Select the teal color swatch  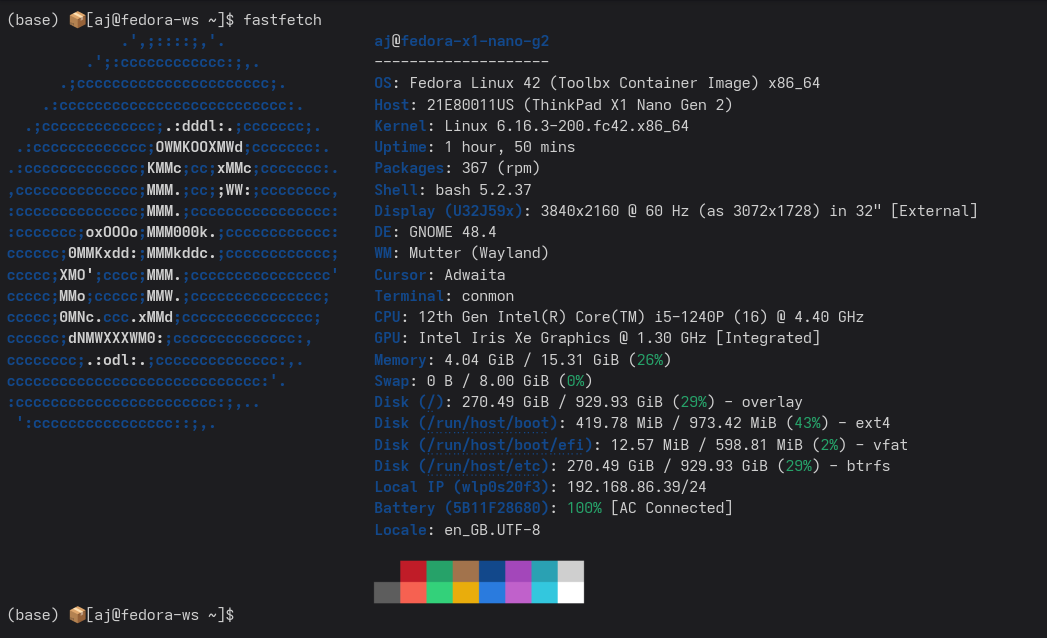coord(544,571)
